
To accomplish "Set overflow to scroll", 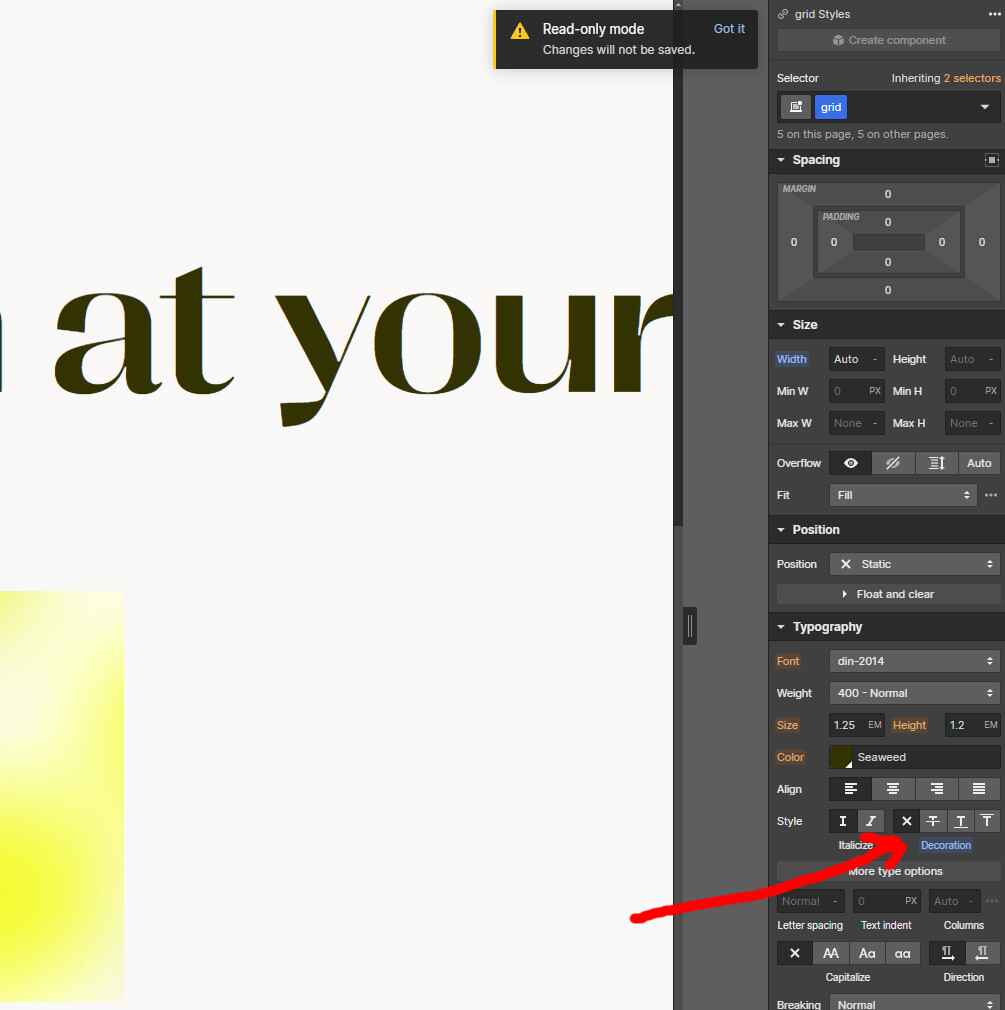I will (x=936, y=463).
